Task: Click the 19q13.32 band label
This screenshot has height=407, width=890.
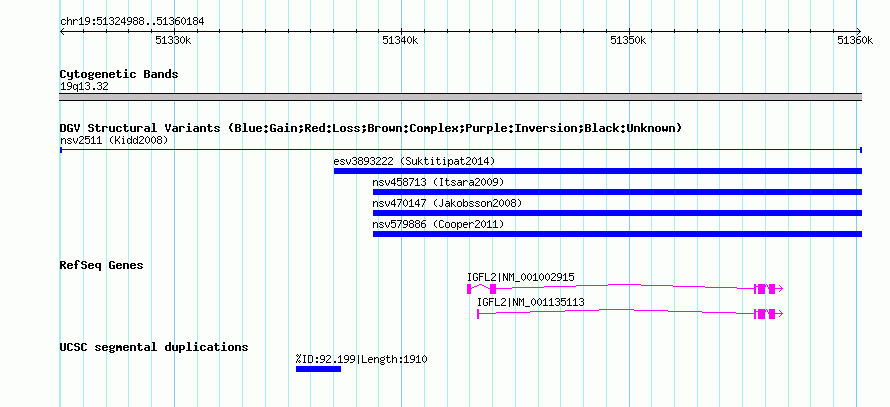Action: [84, 87]
